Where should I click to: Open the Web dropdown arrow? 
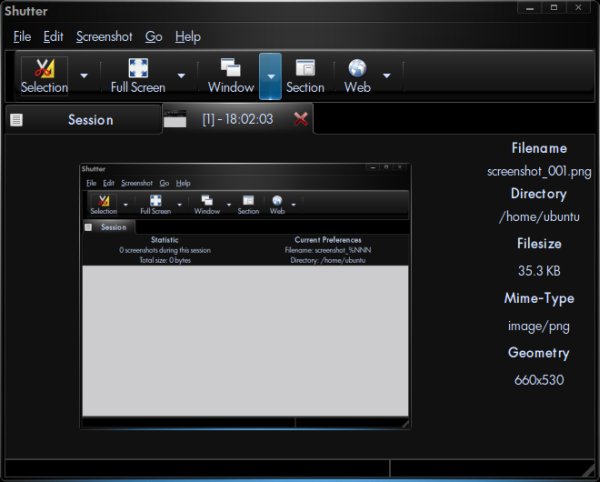[x=386, y=76]
